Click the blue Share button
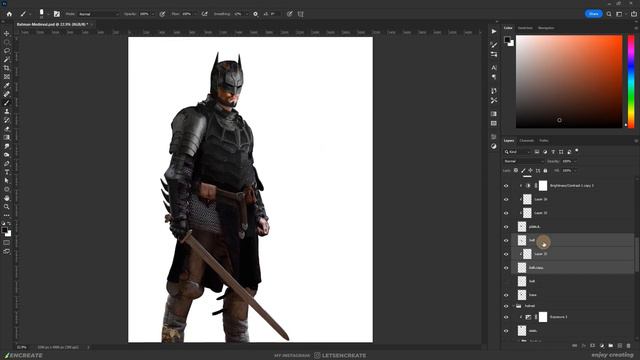The image size is (640, 360). (593, 14)
